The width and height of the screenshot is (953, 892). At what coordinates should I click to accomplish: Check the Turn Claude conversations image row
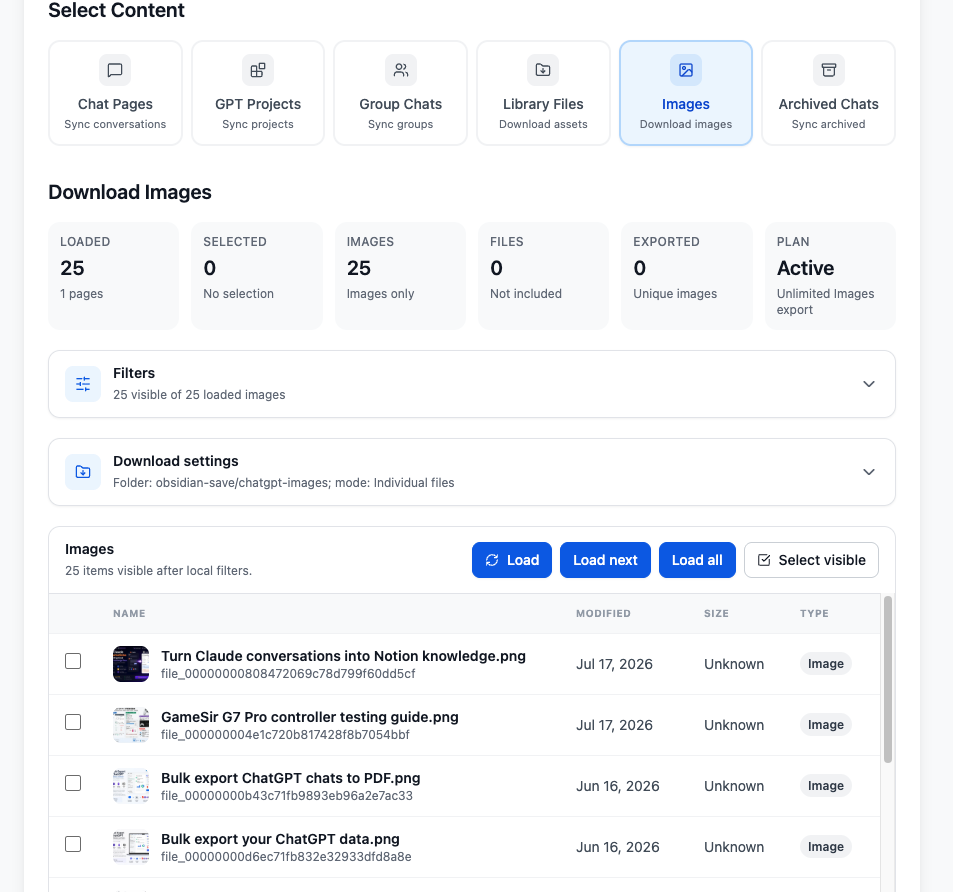pos(73,661)
